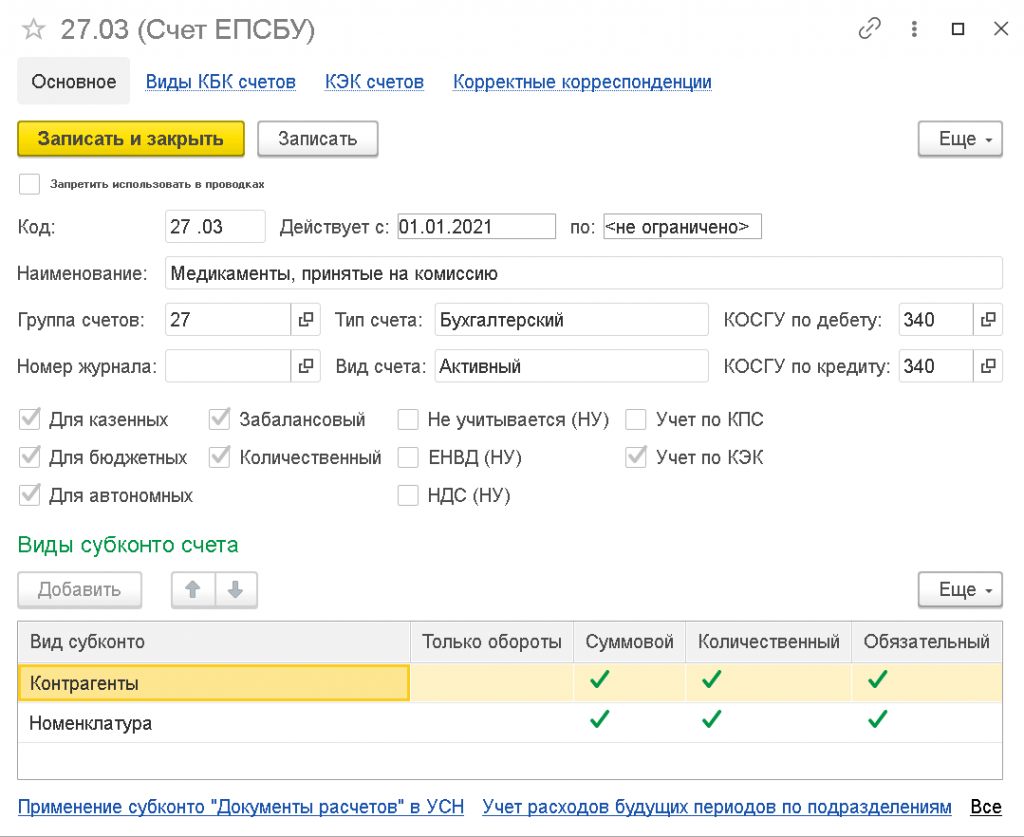
Task: Click the copy link icon in title bar
Action: [869, 30]
